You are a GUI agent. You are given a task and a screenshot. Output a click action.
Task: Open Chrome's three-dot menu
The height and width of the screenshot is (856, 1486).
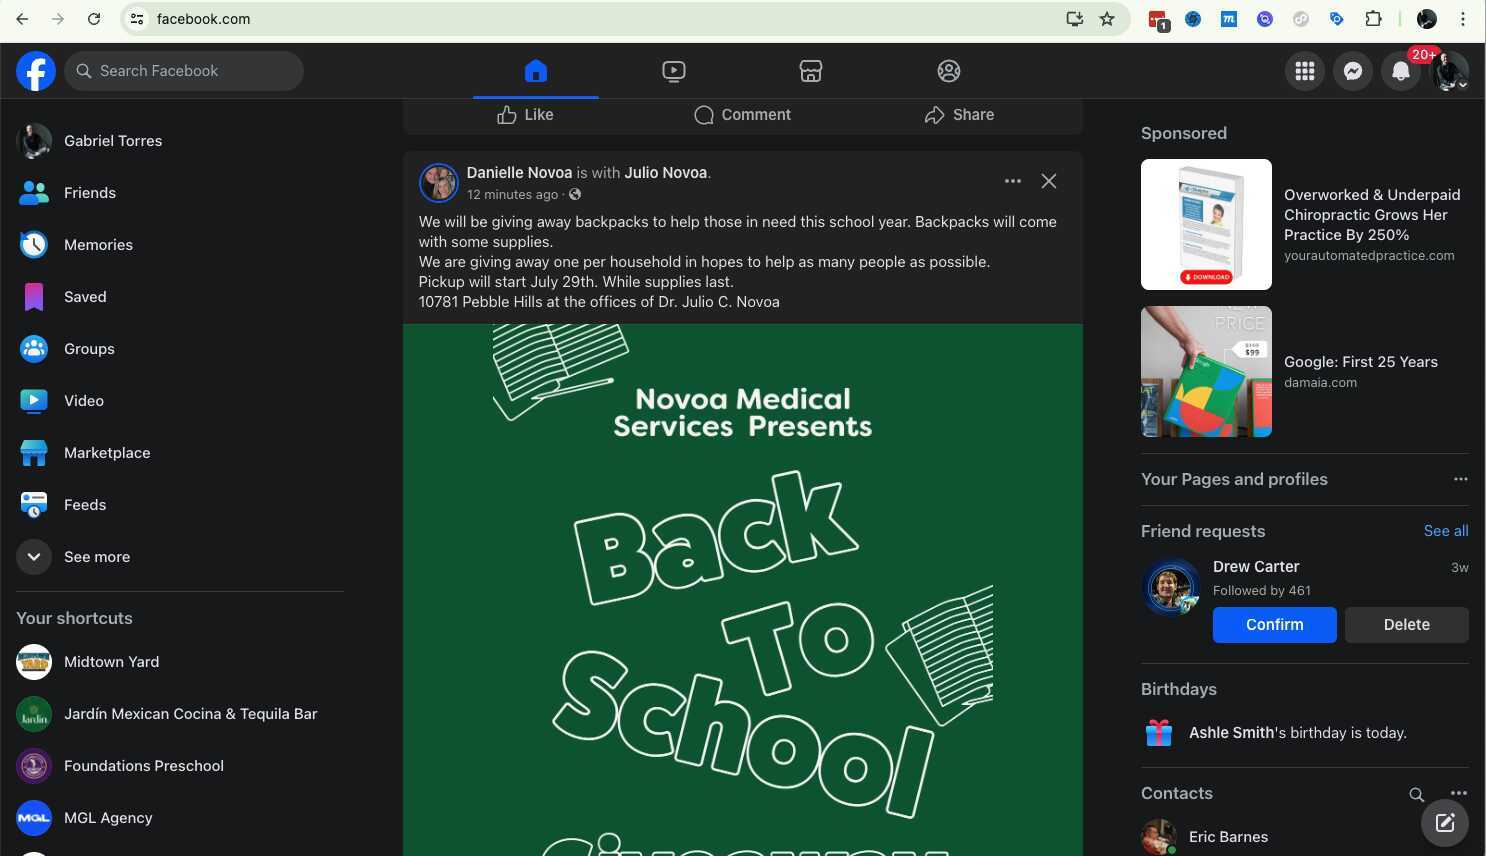pyautogui.click(x=1463, y=19)
